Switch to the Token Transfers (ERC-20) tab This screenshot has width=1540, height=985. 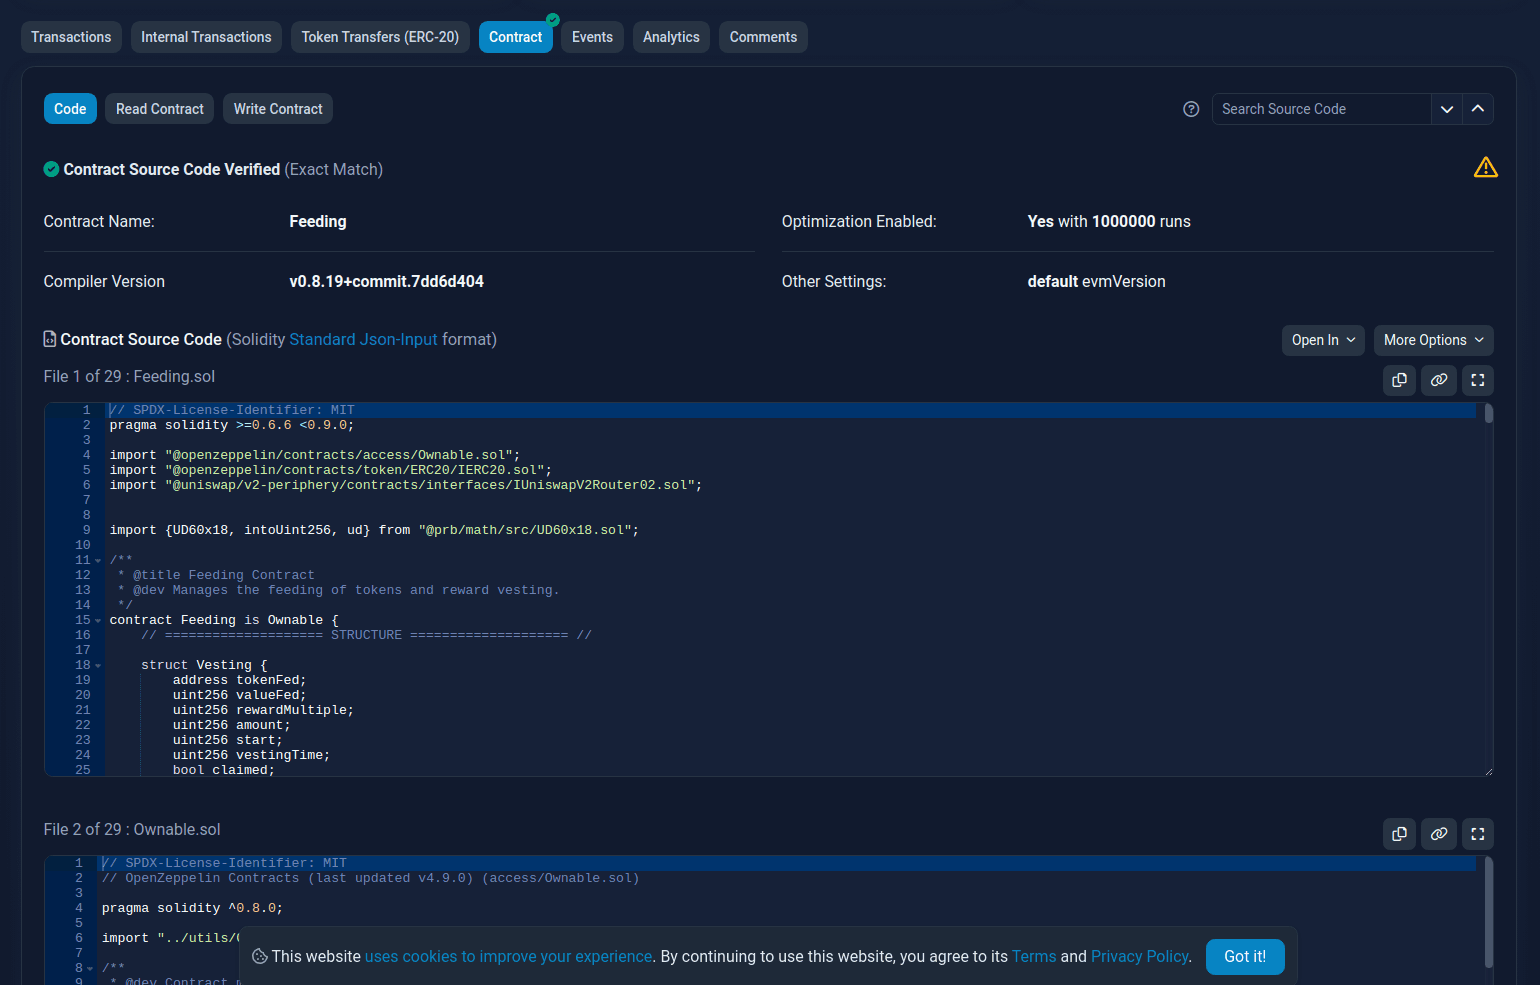(380, 37)
